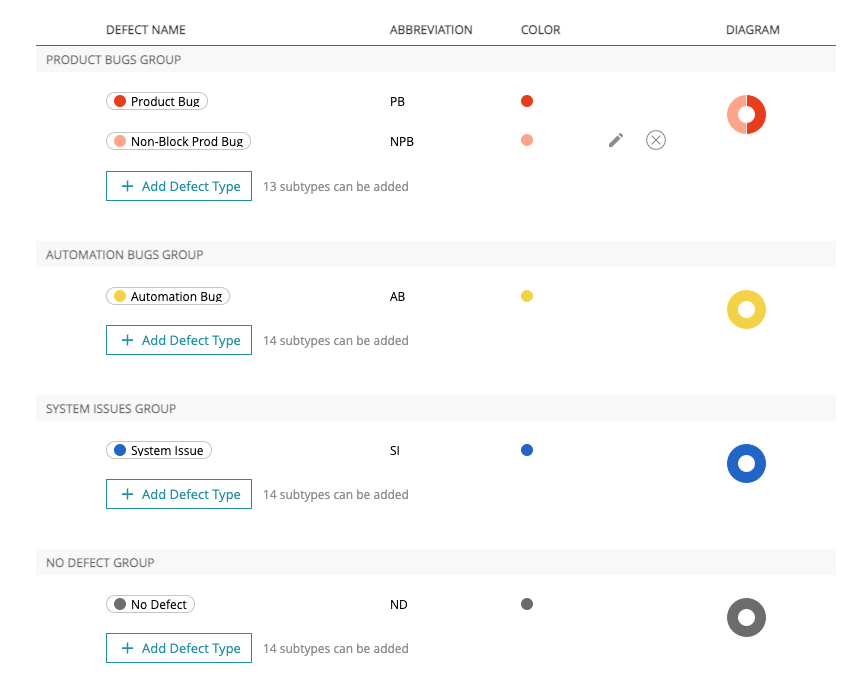The width and height of the screenshot is (848, 698).
Task: Click the DEFECT NAME column header
Action: tap(145, 30)
